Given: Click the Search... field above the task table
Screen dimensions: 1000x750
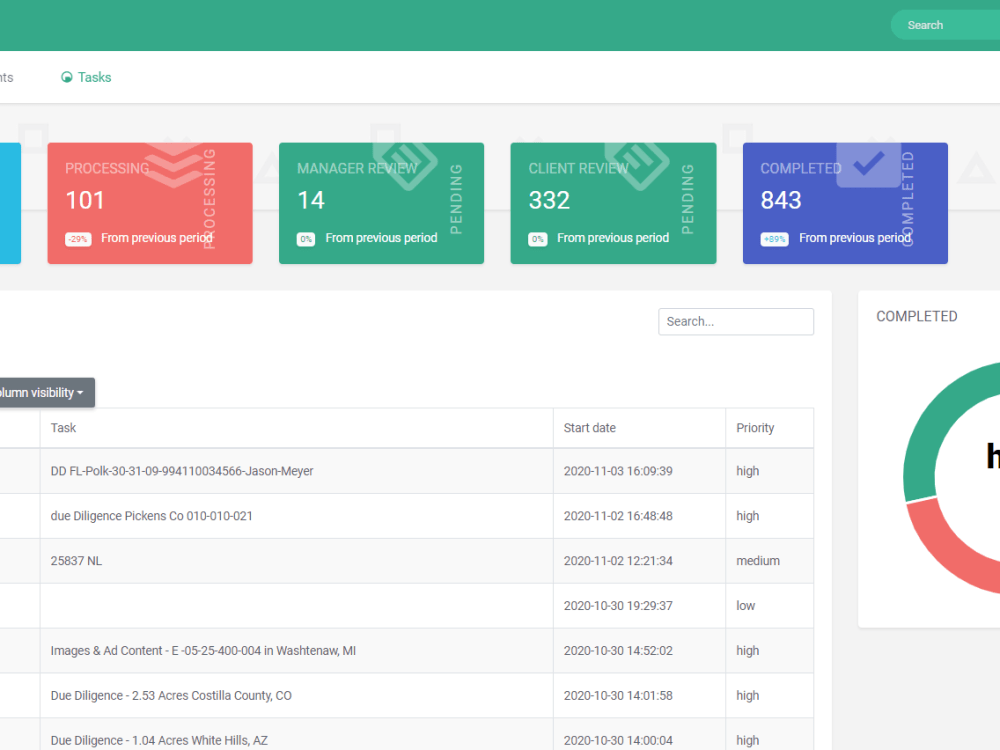Looking at the screenshot, I should [736, 321].
